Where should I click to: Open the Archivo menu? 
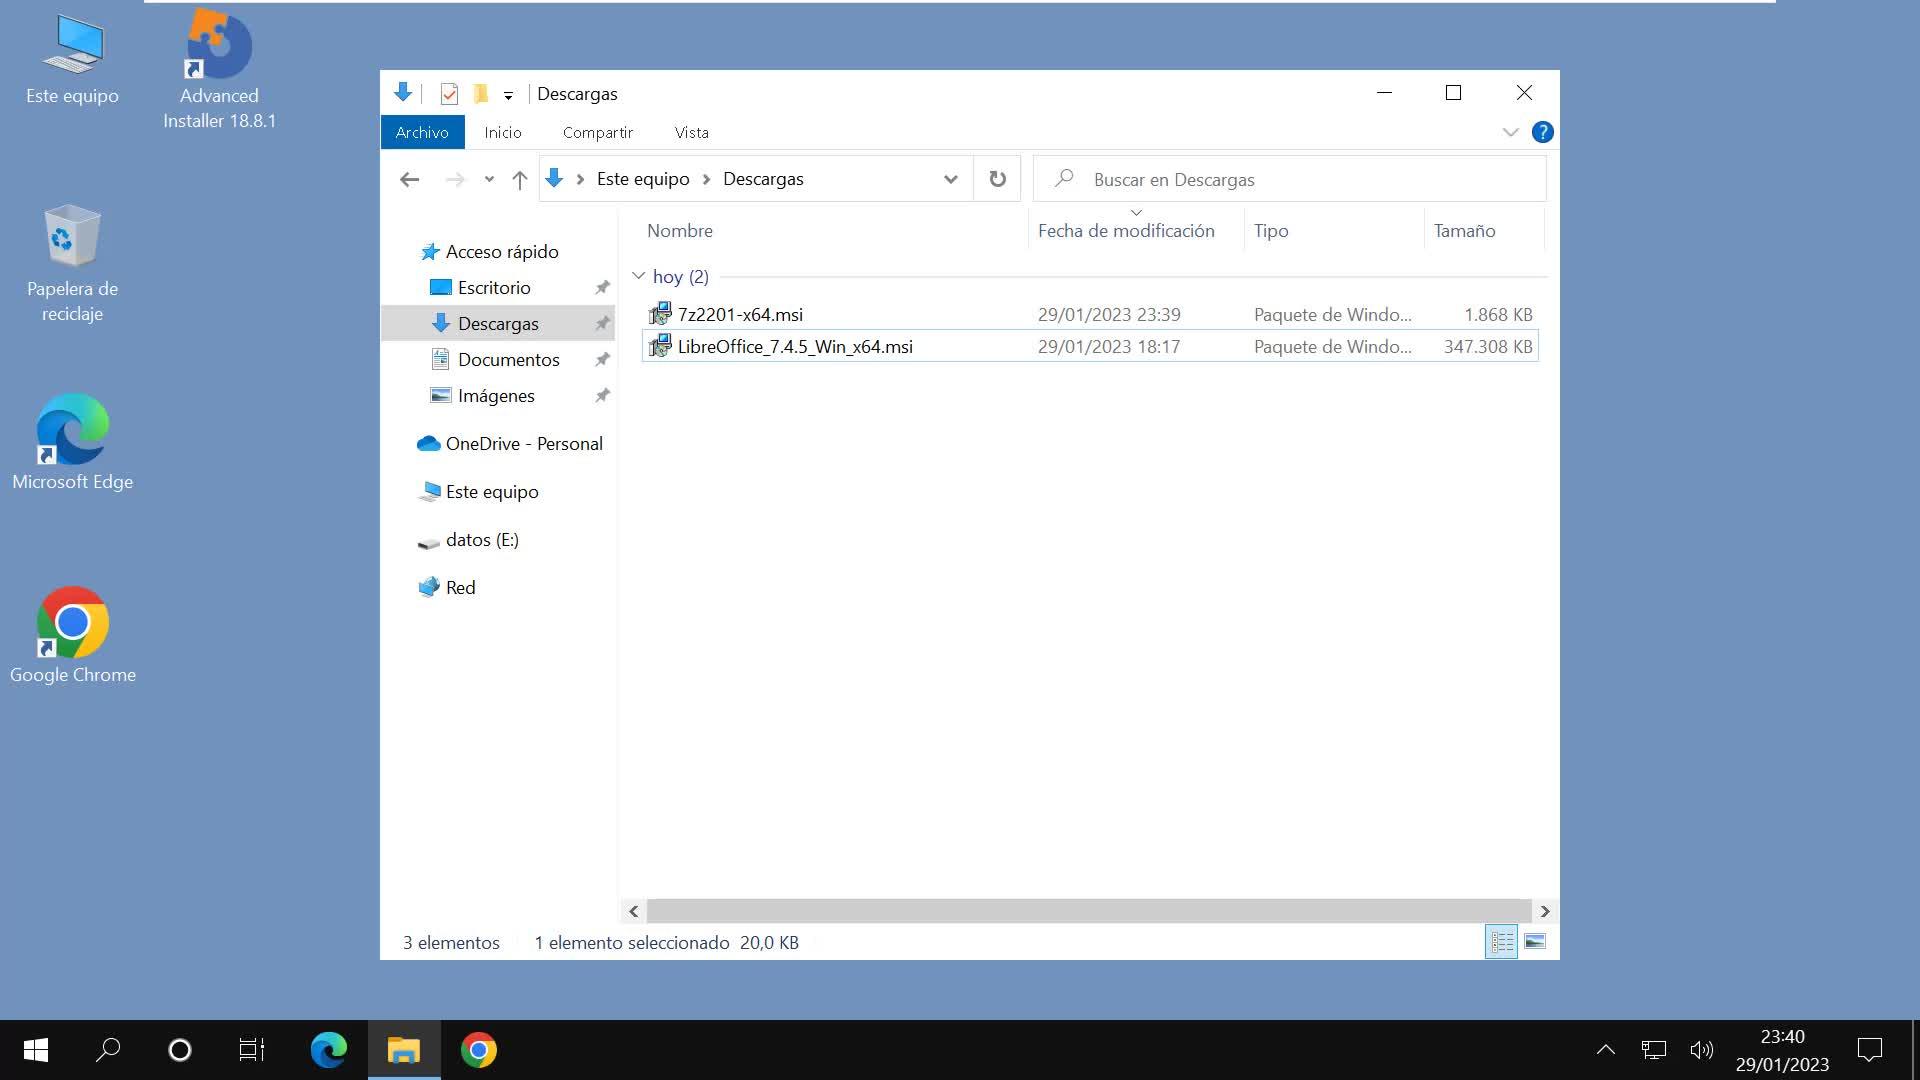point(422,132)
